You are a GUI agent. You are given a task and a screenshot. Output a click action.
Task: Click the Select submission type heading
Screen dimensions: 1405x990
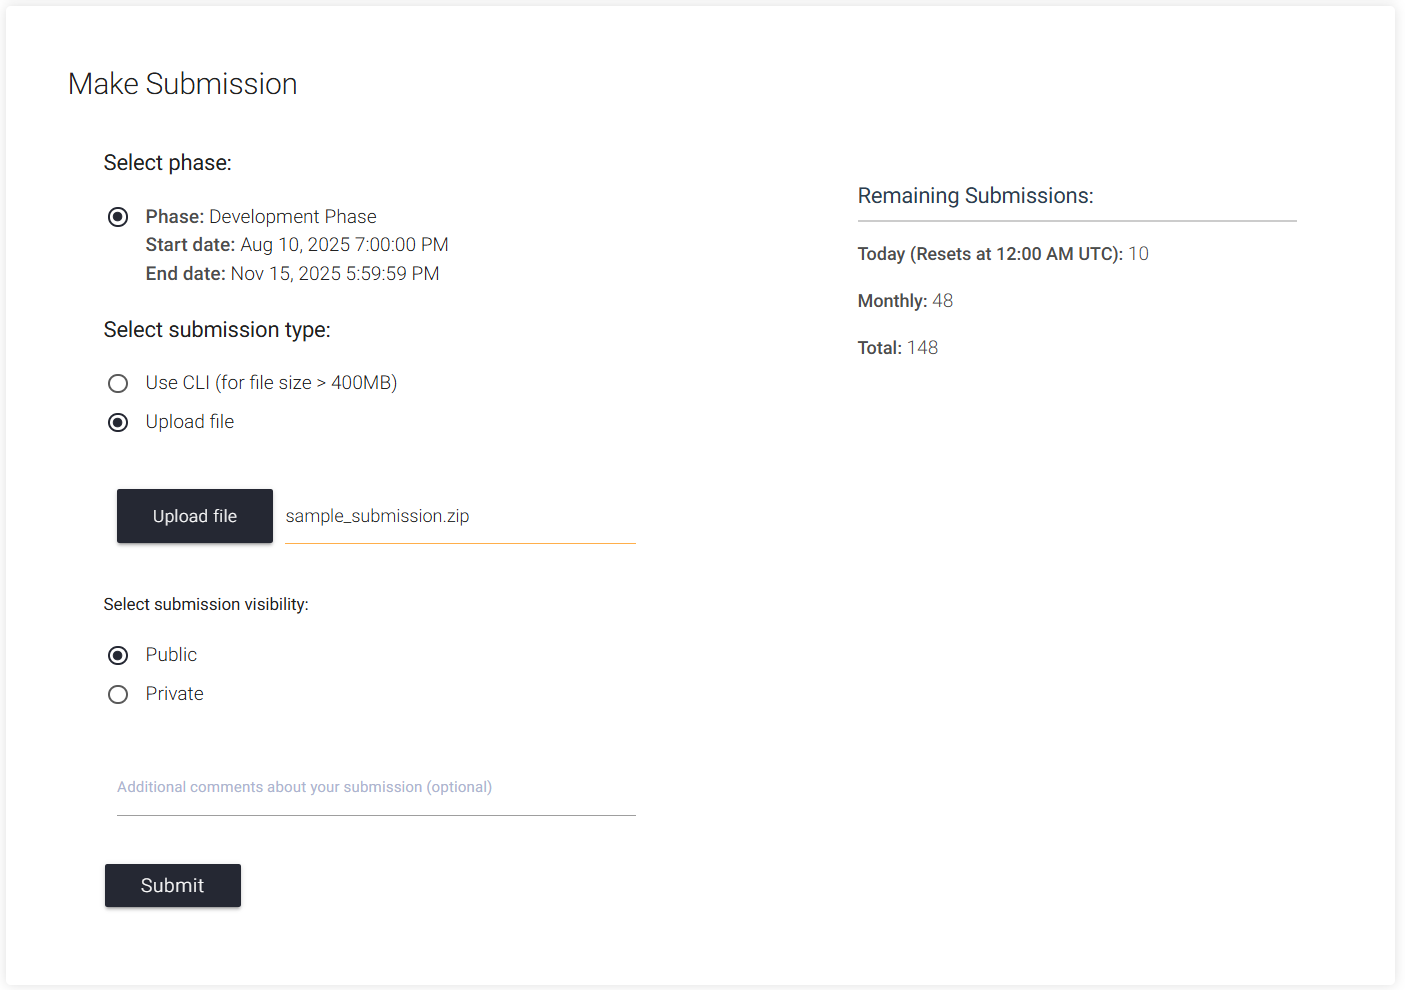click(x=216, y=330)
